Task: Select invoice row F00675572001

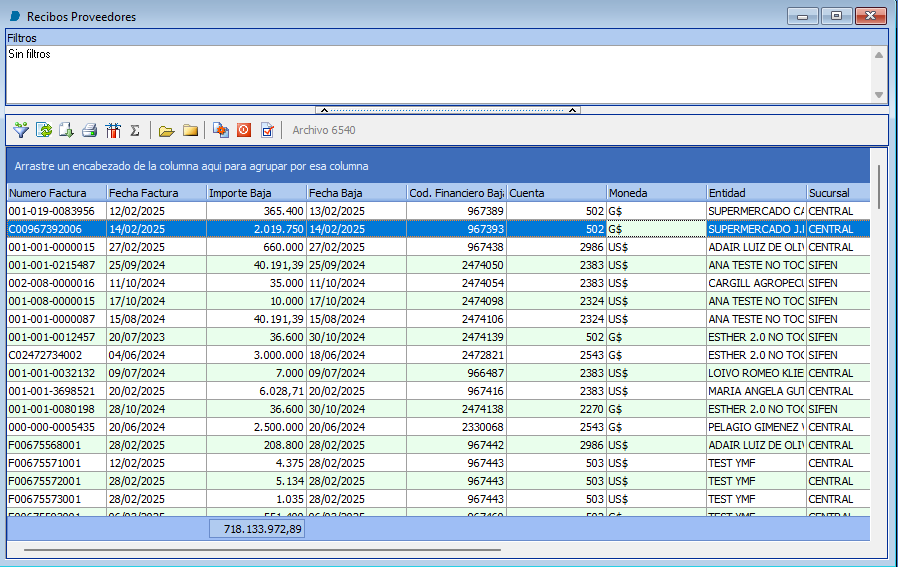Action: (x=438, y=481)
